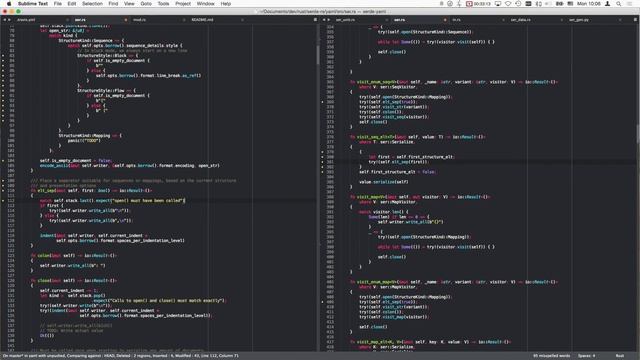Open Spotlight search in menu bar
The height and width of the screenshot is (360, 640).
pos(619,4)
